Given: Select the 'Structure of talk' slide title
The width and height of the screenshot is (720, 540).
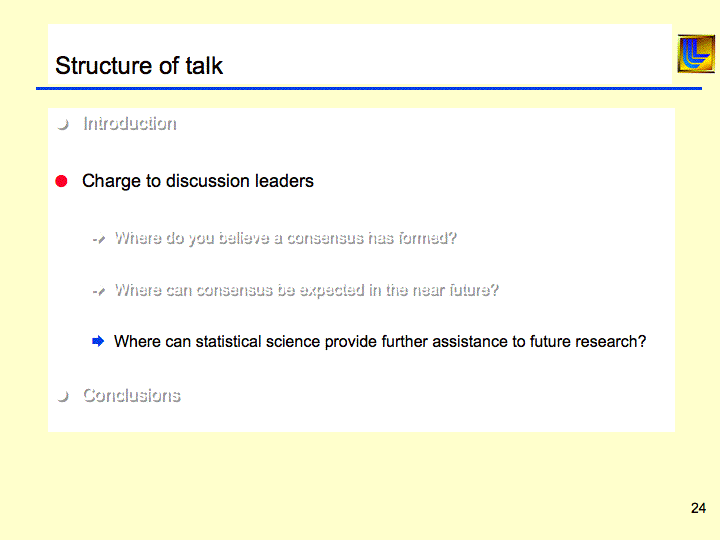Looking at the screenshot, I should [x=139, y=66].
